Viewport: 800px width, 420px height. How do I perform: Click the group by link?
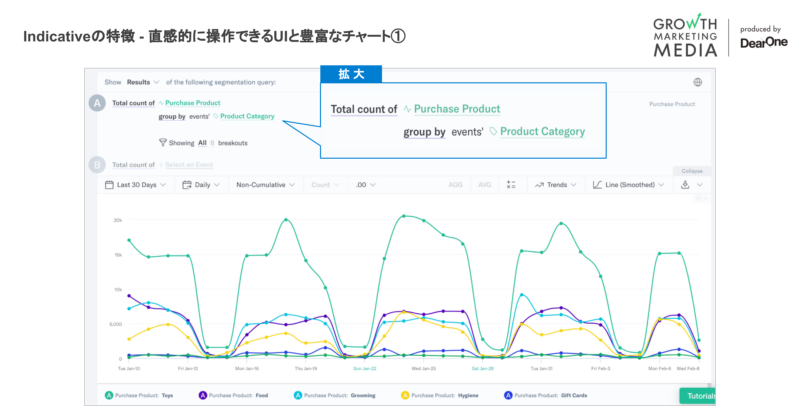(172, 116)
